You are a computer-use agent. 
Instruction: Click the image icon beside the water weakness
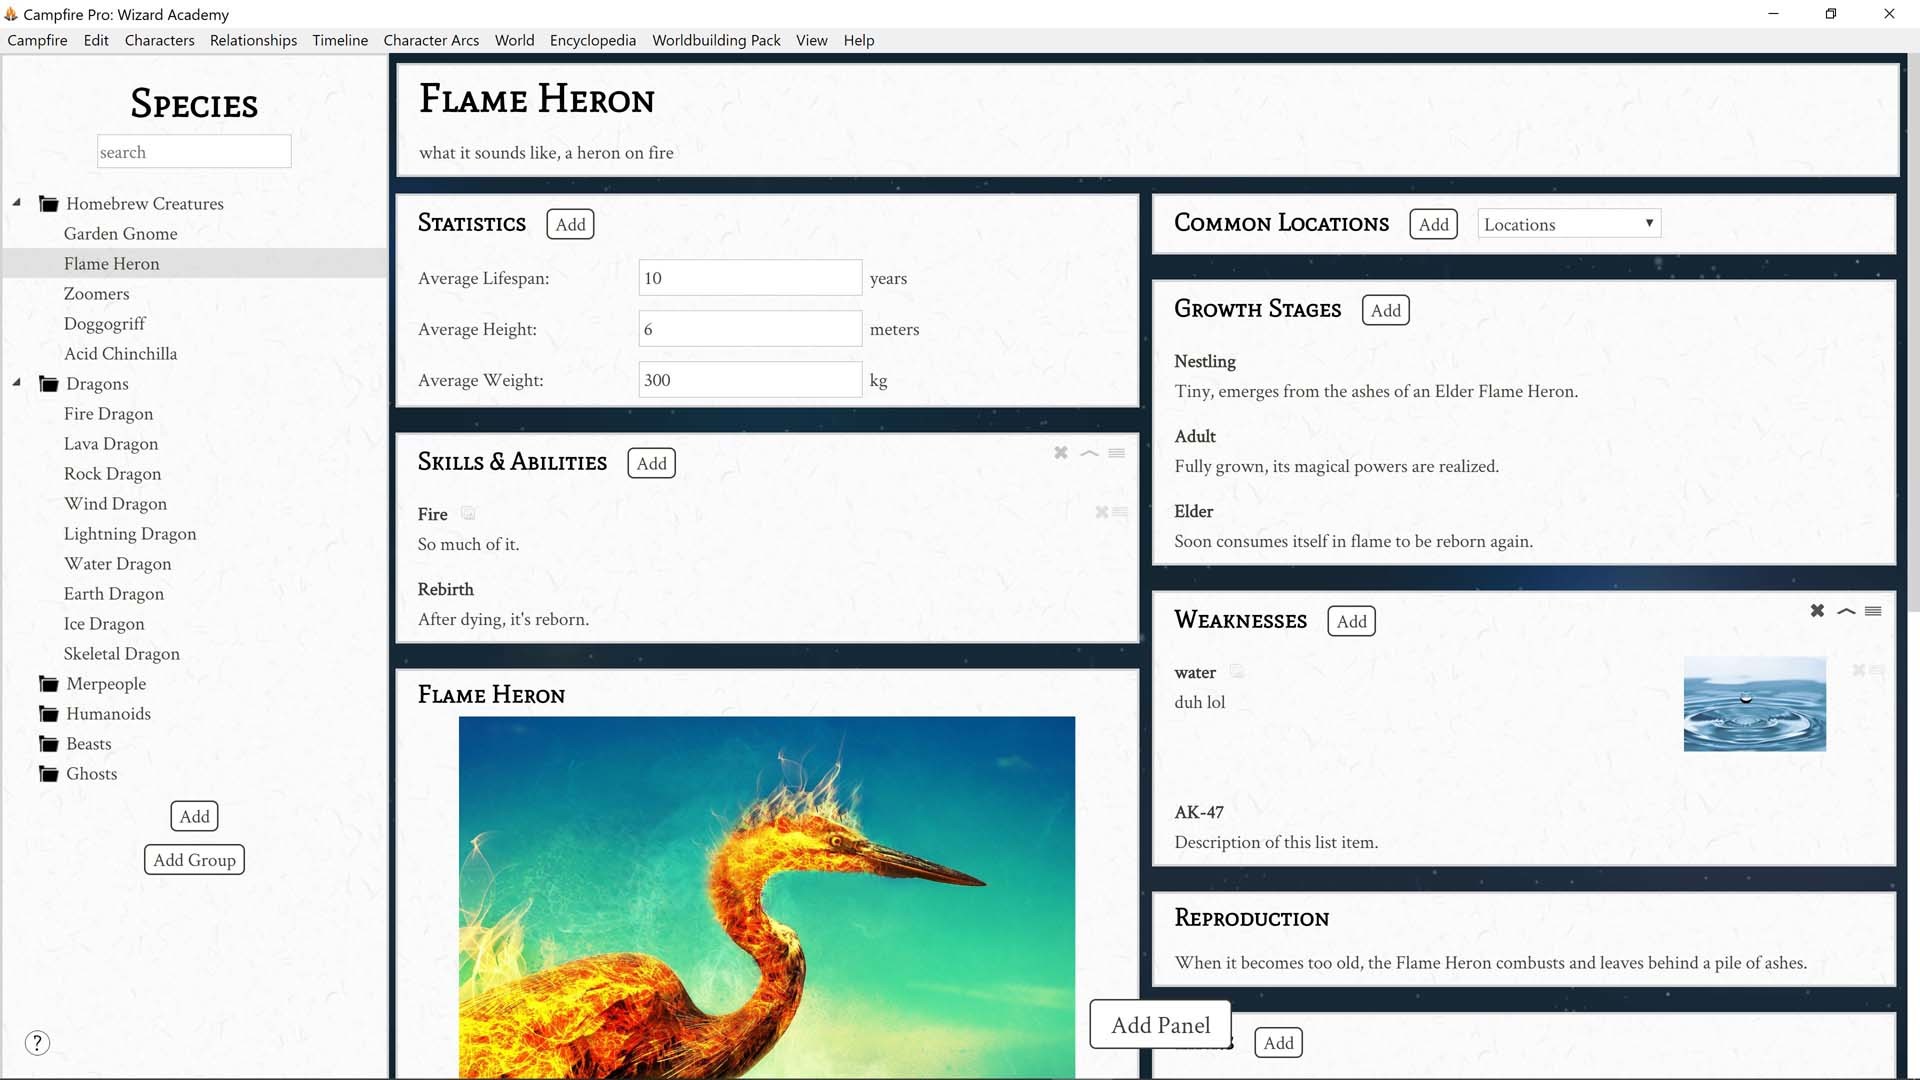(x=1236, y=671)
